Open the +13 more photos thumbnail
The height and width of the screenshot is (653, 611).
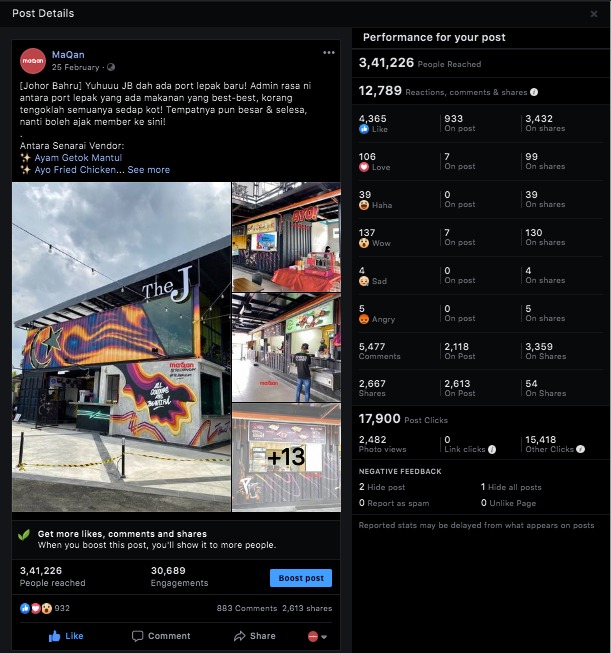tap(287, 457)
